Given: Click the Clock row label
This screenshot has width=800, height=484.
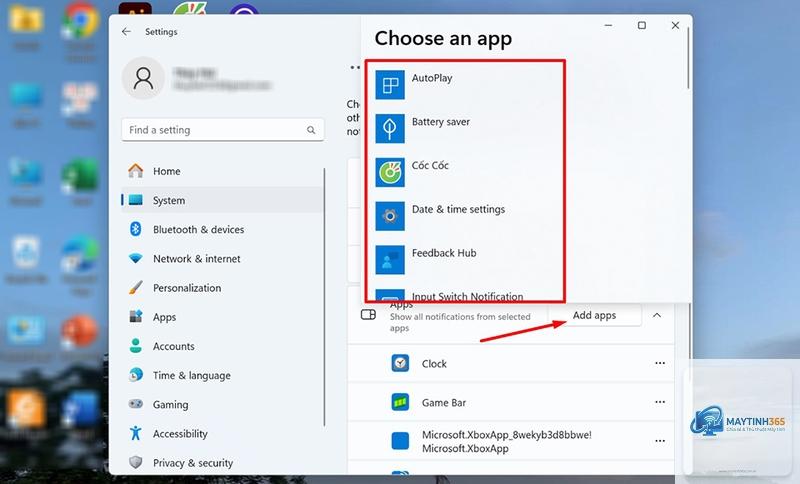Looking at the screenshot, I should pos(434,364).
